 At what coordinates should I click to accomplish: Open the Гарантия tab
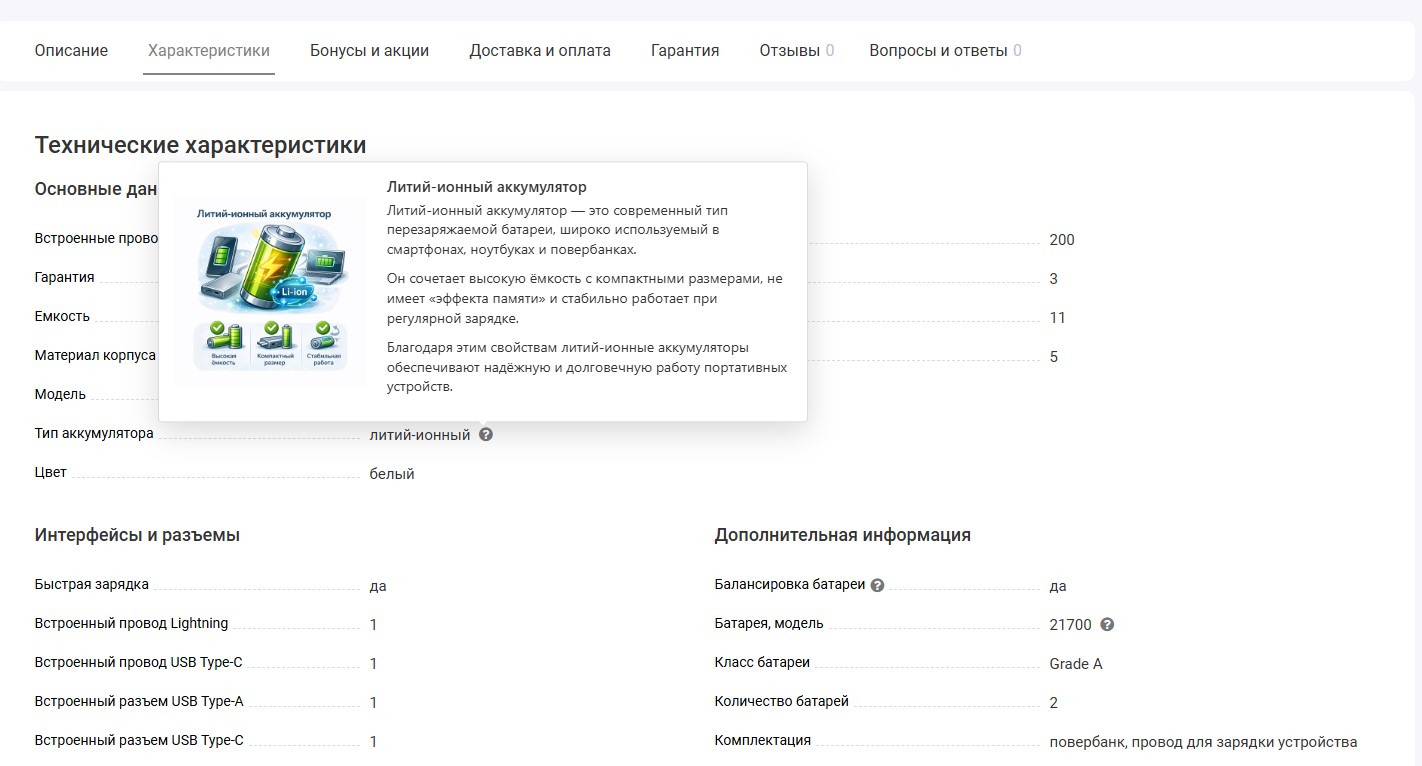coord(684,51)
